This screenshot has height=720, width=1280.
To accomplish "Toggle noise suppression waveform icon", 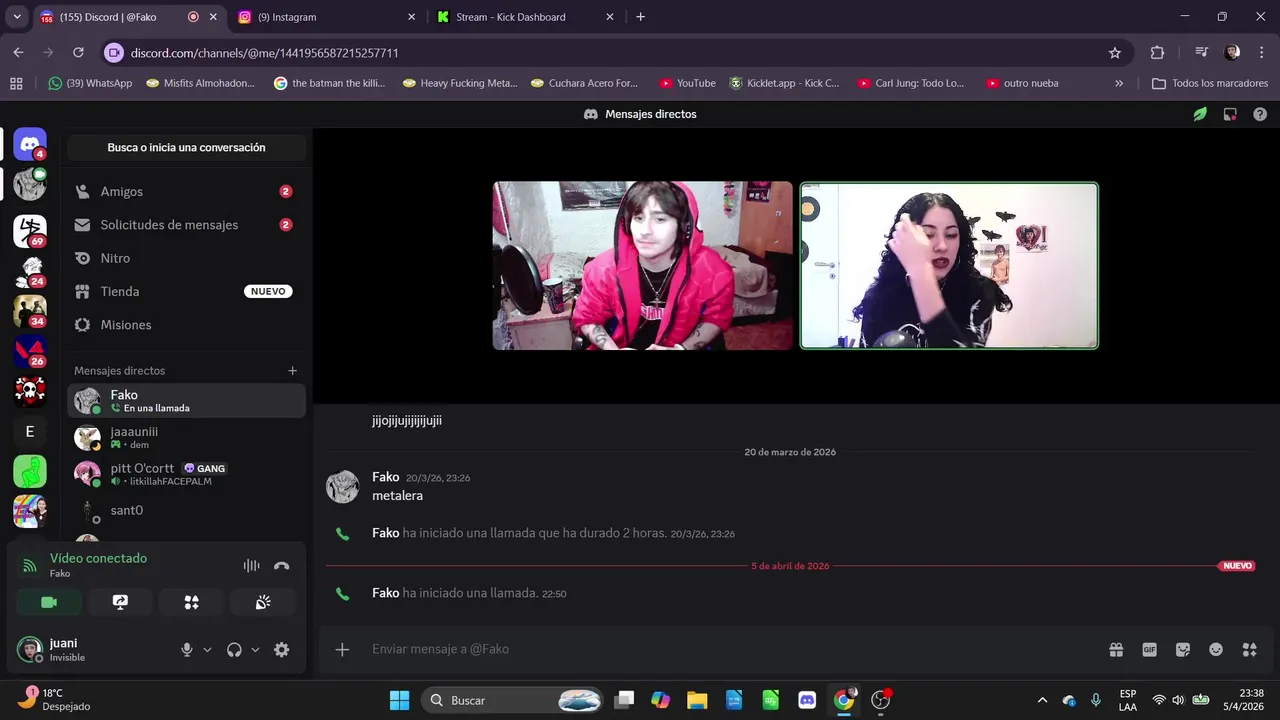I will click(x=251, y=565).
